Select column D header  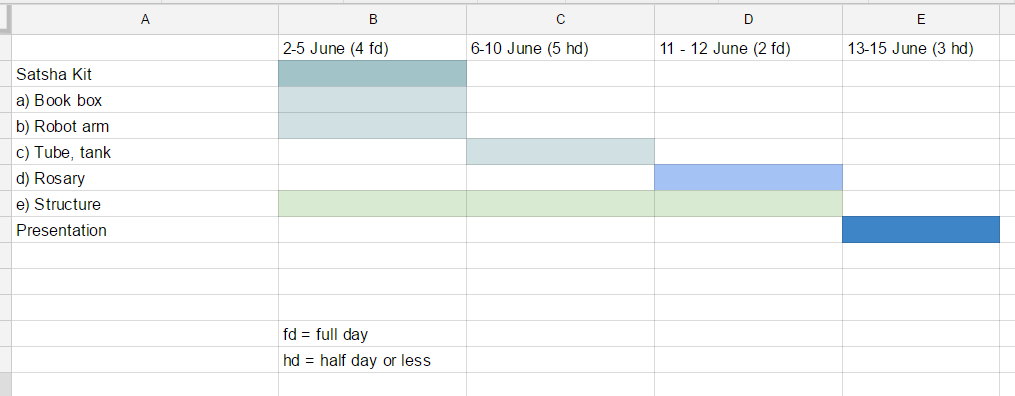pos(748,19)
